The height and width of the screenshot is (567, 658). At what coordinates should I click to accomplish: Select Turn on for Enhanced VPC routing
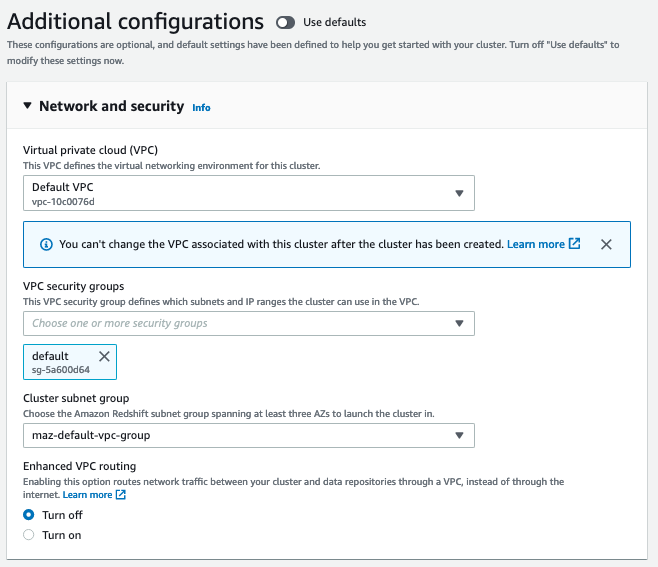tap(29, 535)
